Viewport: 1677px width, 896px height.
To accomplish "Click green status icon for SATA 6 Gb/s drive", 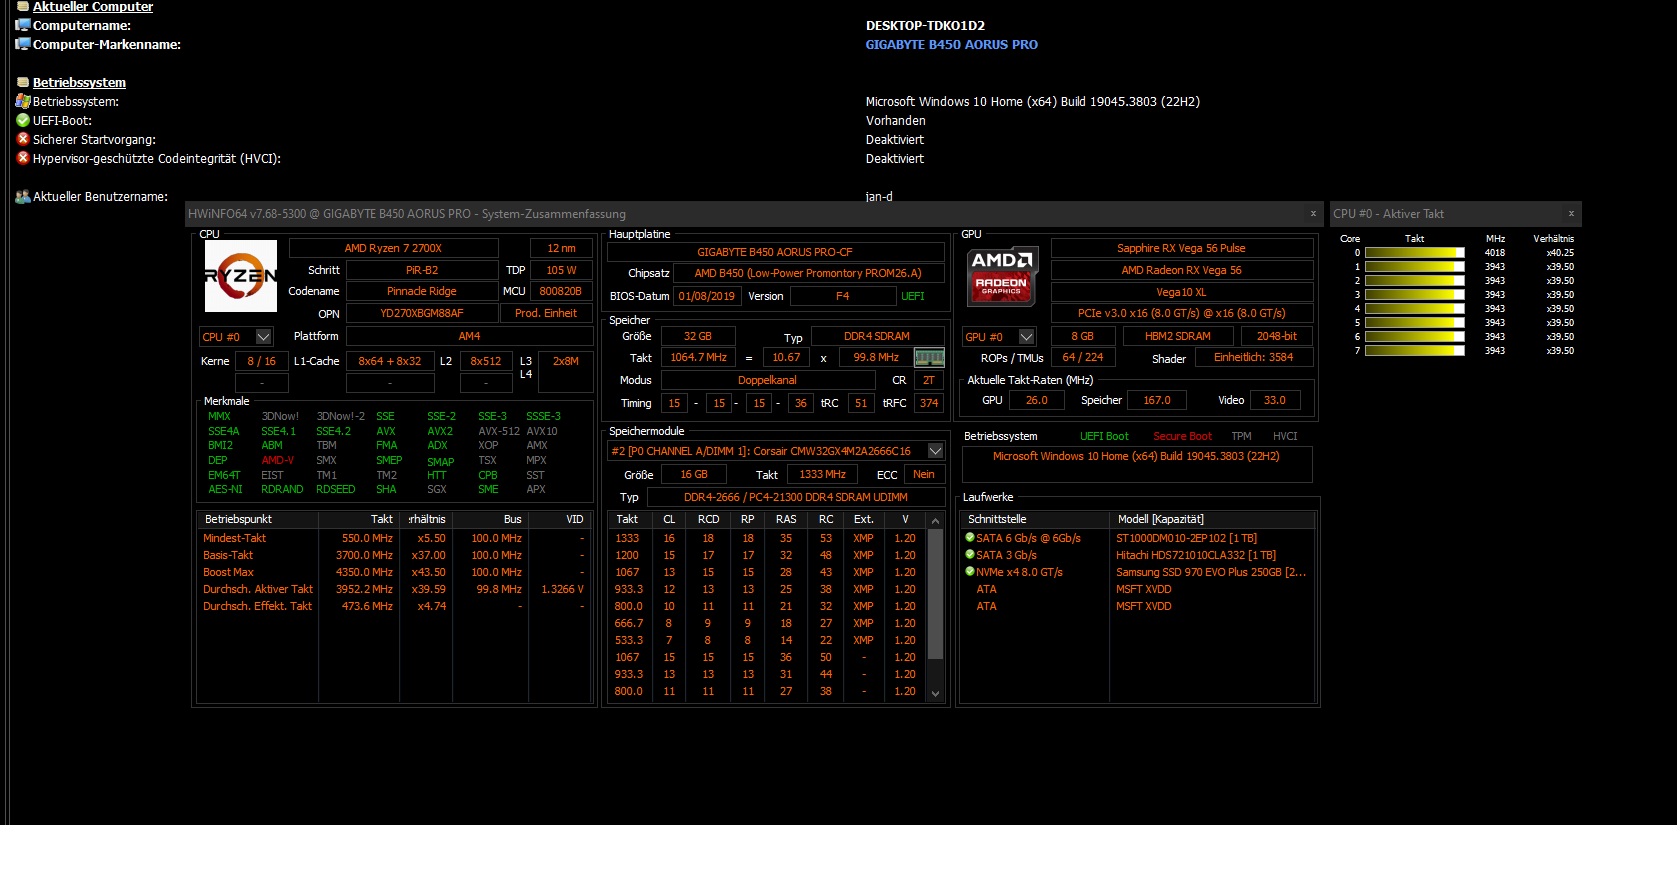I will tap(969, 538).
